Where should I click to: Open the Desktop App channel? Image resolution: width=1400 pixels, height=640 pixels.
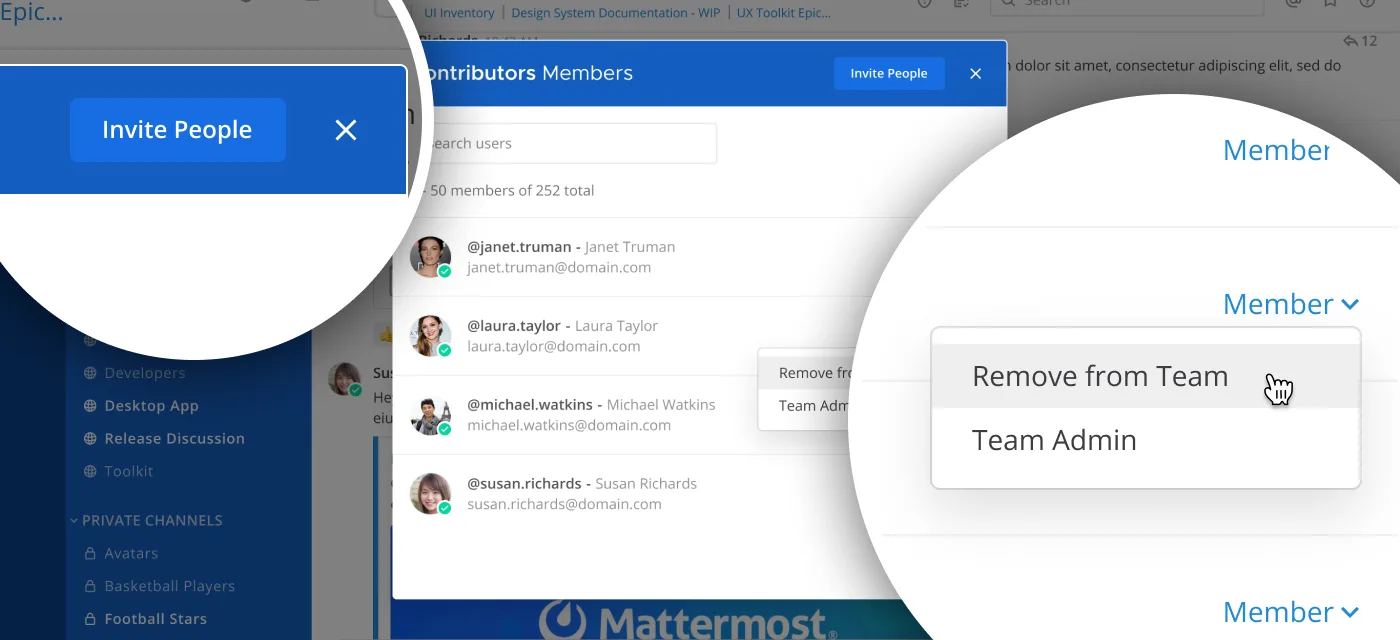pyautogui.click(x=152, y=406)
